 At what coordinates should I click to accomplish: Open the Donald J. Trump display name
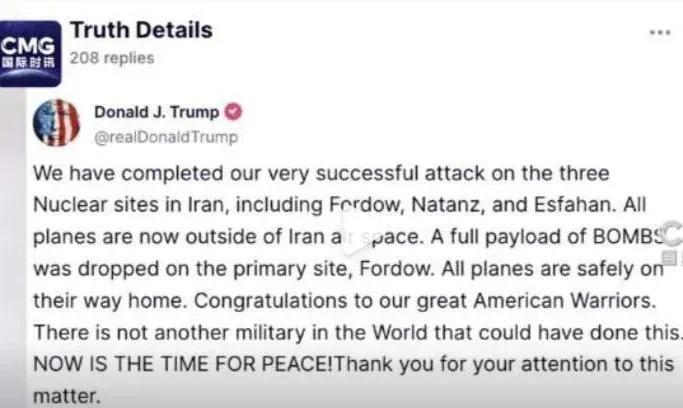(156, 112)
